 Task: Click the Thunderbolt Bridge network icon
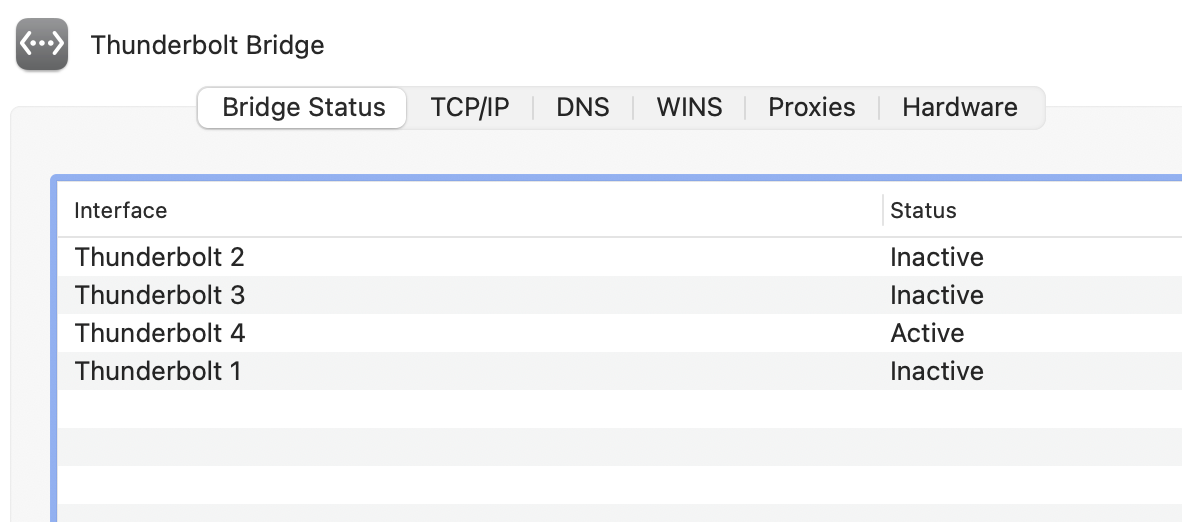(x=42, y=45)
